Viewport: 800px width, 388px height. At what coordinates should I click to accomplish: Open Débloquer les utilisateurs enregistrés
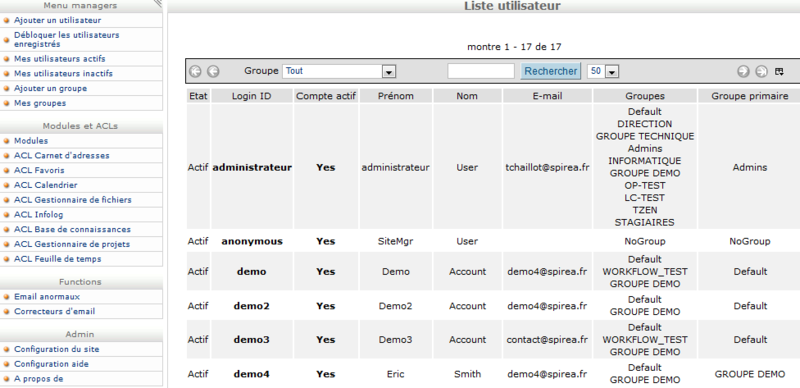click(66, 39)
